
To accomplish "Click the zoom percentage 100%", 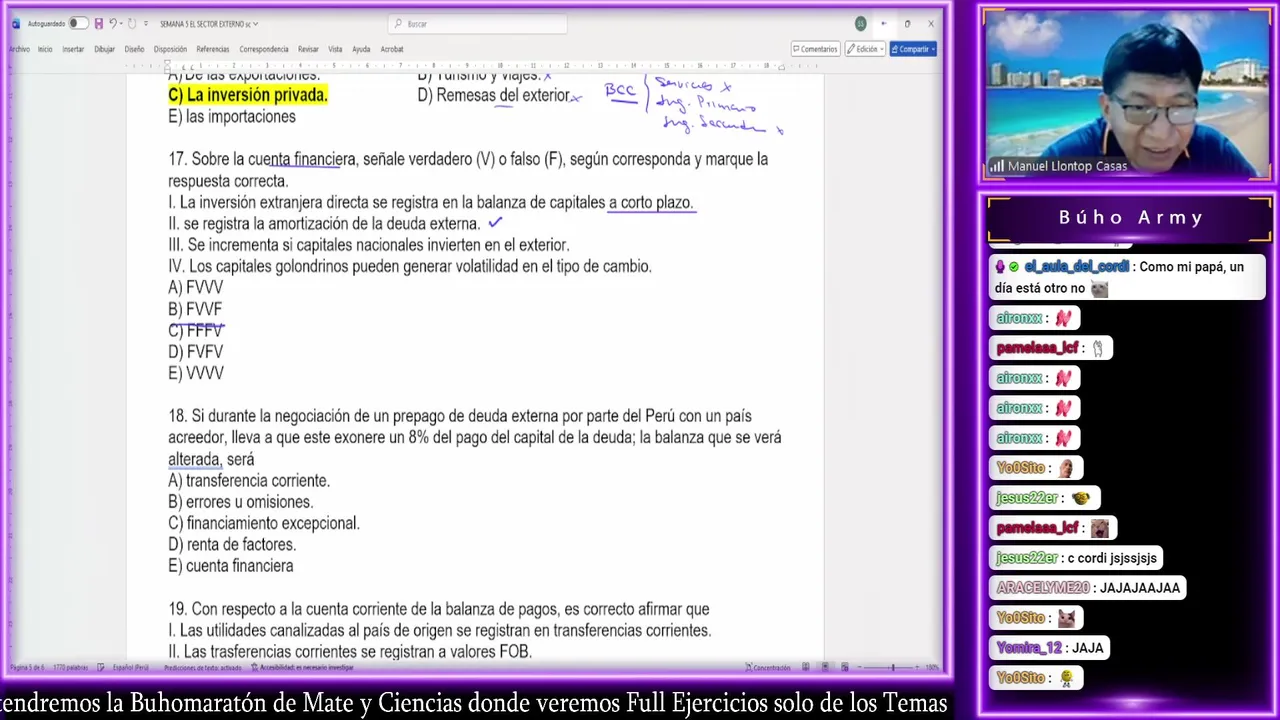I will pyautogui.click(x=932, y=667).
